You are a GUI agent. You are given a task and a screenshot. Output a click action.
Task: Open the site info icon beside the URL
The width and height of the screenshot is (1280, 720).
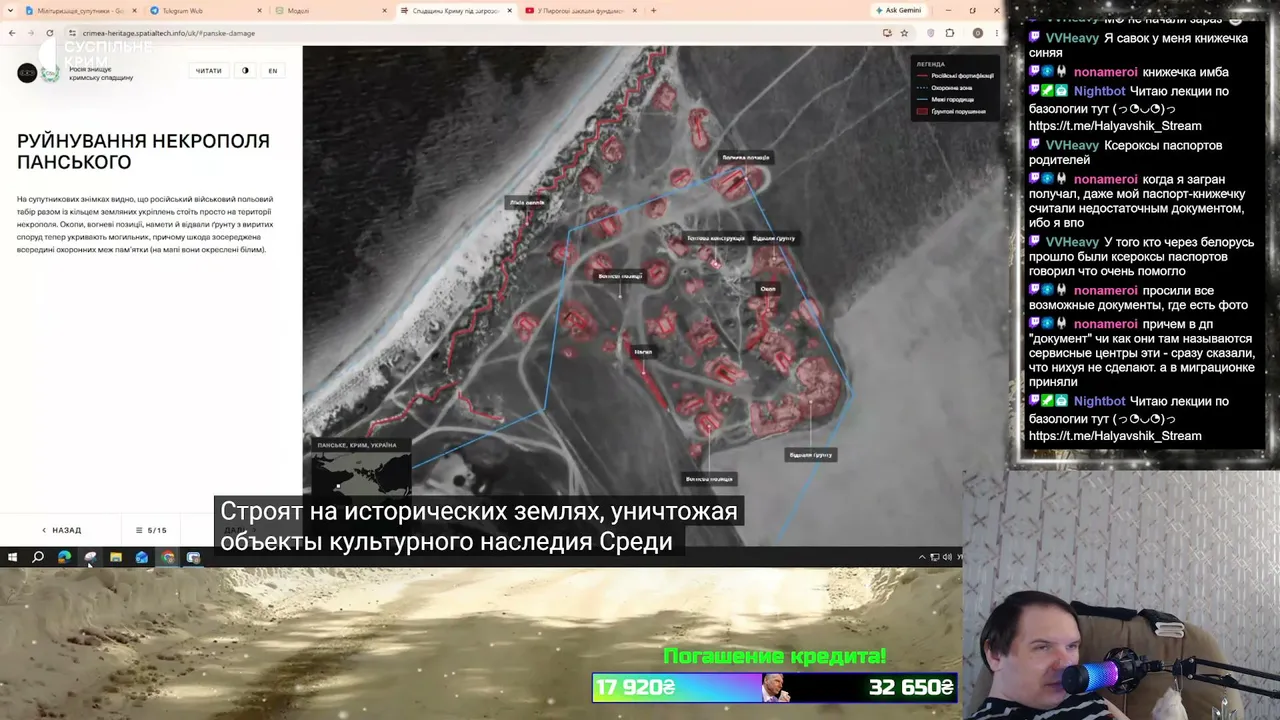coord(72,33)
